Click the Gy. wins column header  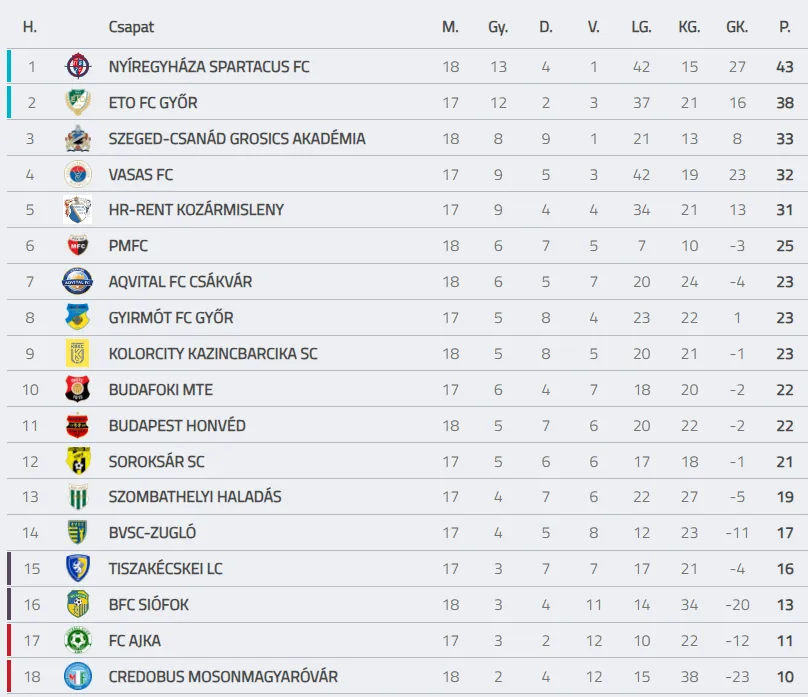click(498, 27)
